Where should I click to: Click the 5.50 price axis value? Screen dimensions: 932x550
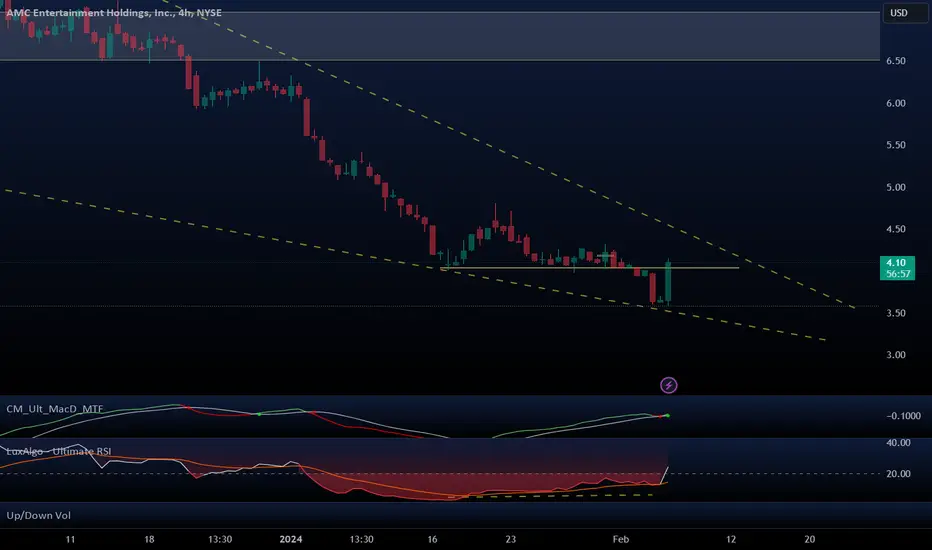896,145
